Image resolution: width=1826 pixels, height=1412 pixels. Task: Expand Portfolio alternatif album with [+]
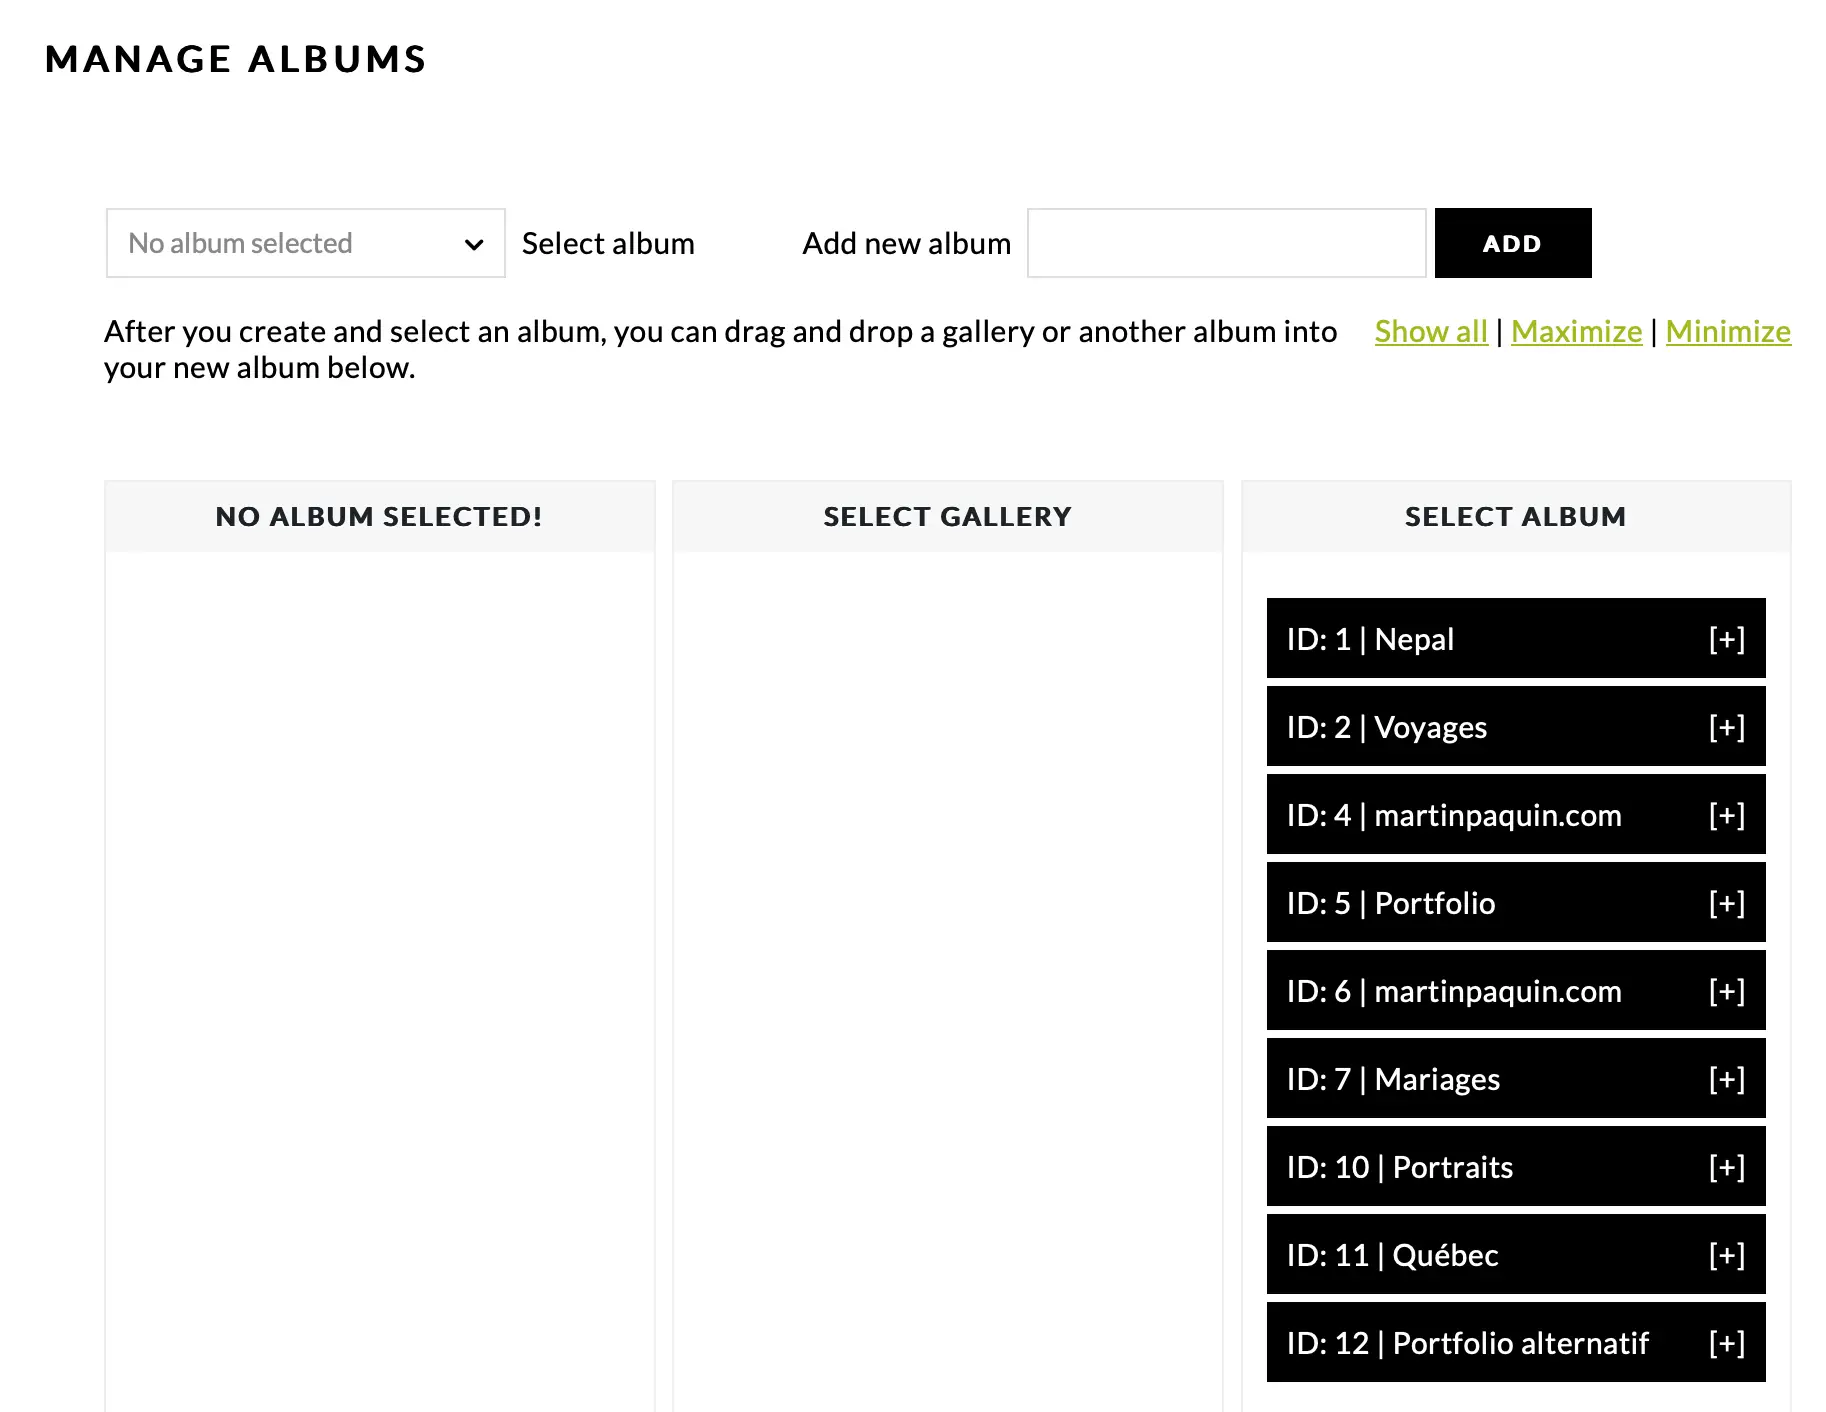coord(1726,1343)
